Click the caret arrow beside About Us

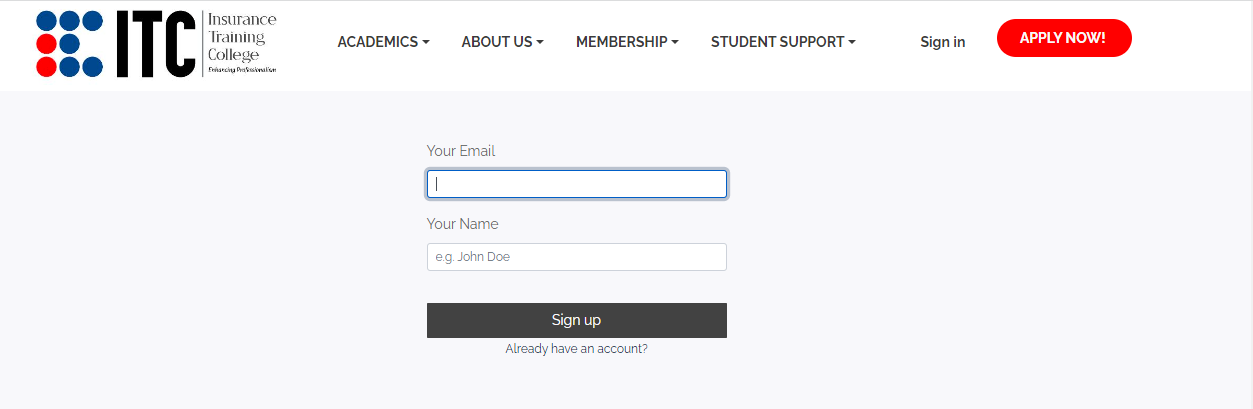click(540, 43)
